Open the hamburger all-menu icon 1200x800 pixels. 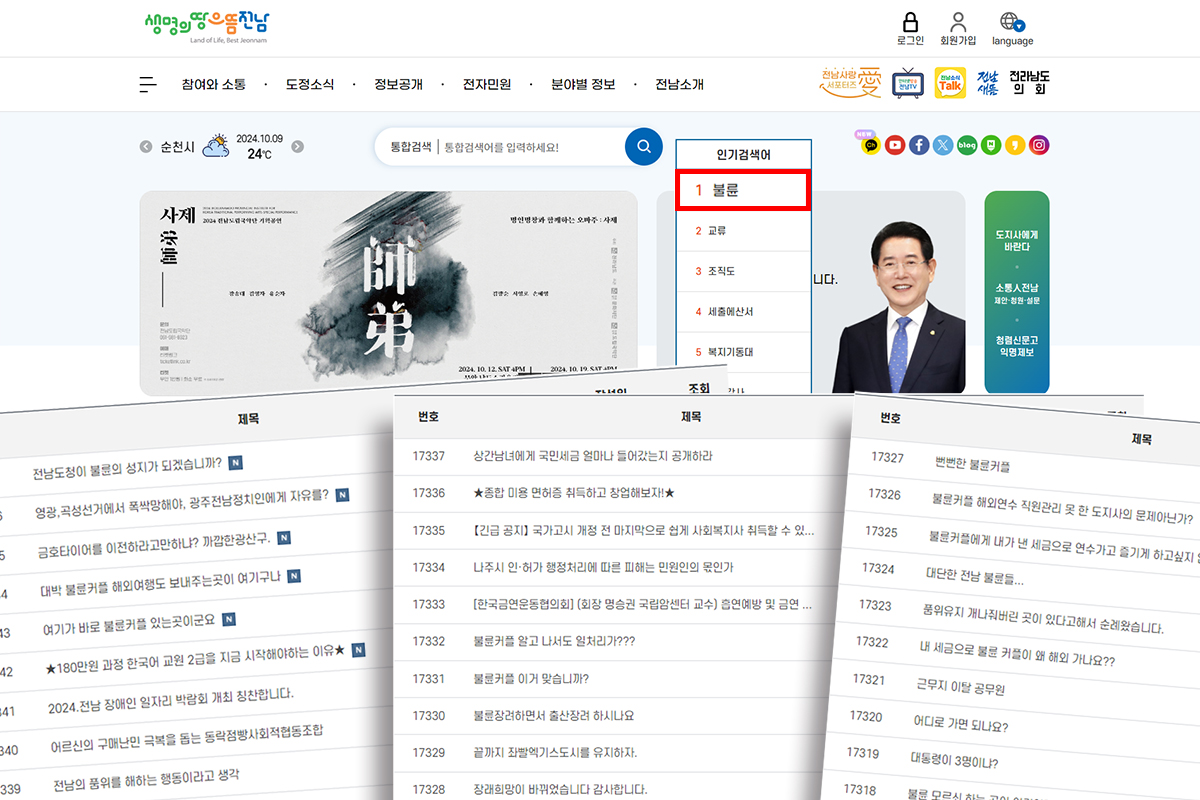coord(148,85)
